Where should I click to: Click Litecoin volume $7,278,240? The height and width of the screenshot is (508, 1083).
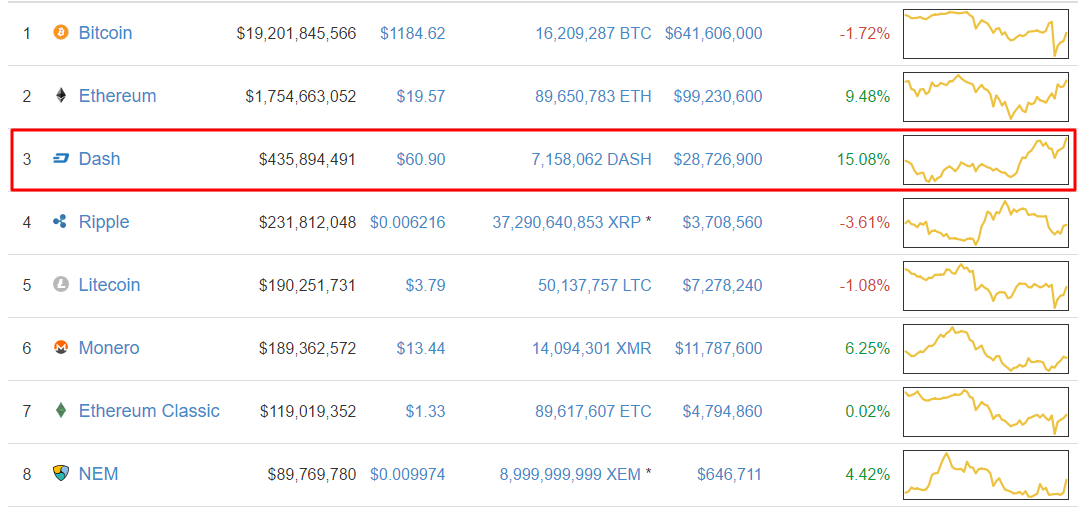[722, 285]
